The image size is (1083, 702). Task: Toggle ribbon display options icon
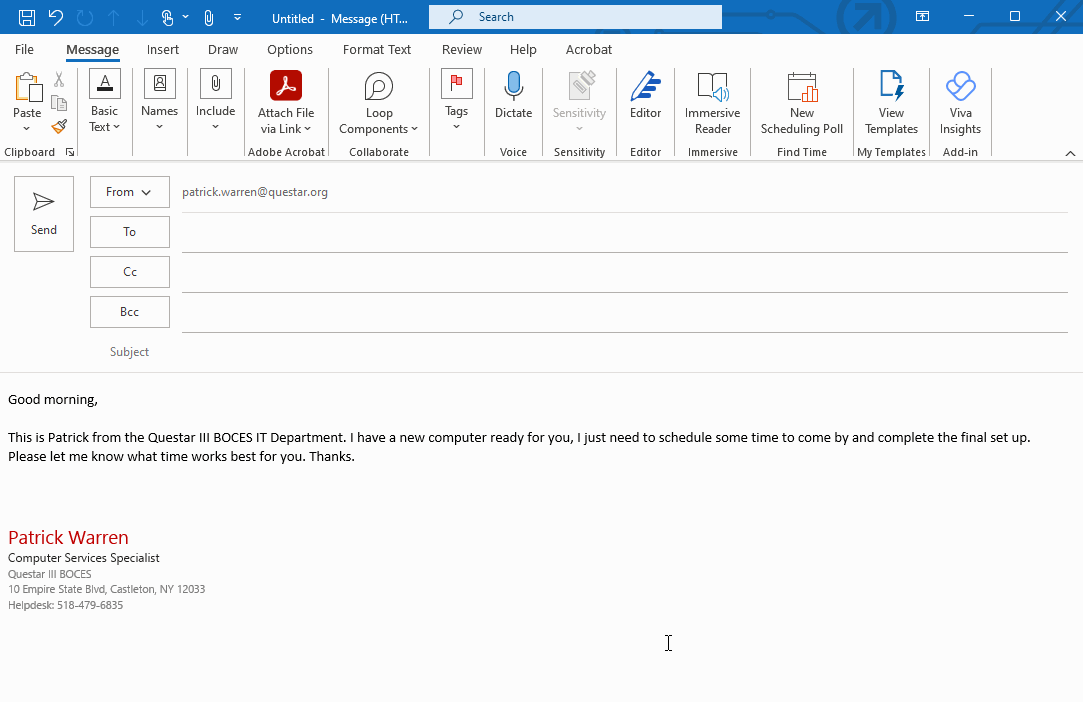pos(922,17)
